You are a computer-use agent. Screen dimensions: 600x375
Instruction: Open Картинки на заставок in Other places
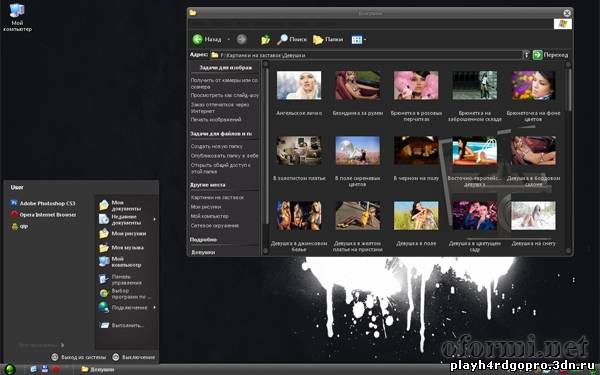click(217, 197)
